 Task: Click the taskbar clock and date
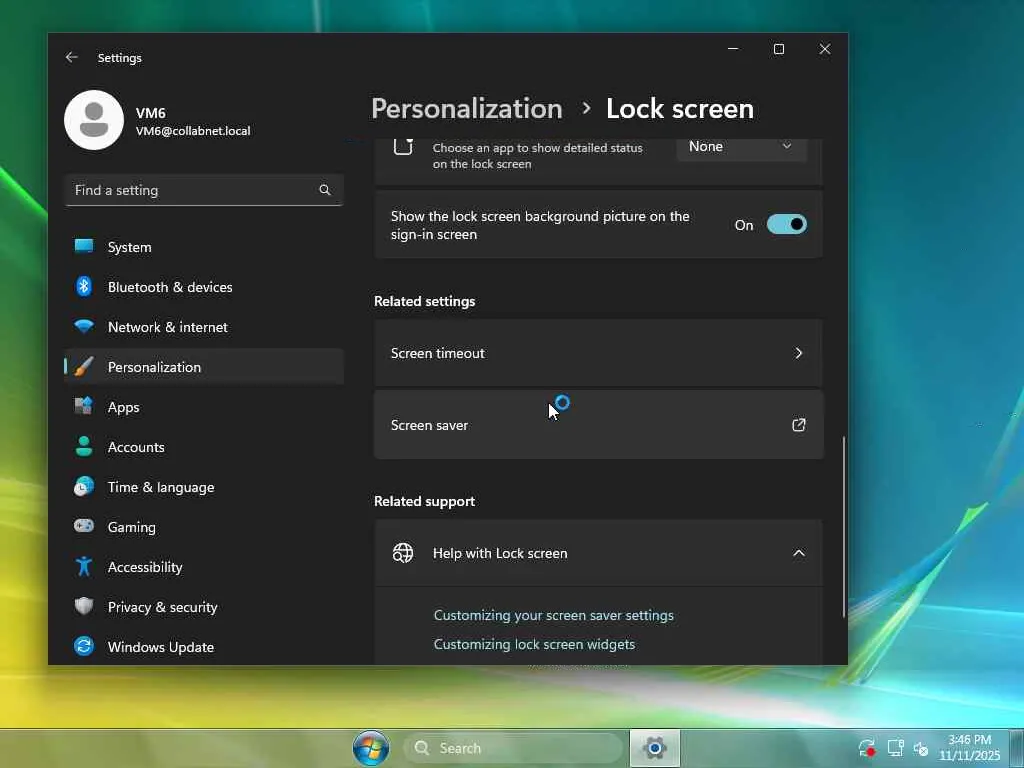(x=969, y=748)
